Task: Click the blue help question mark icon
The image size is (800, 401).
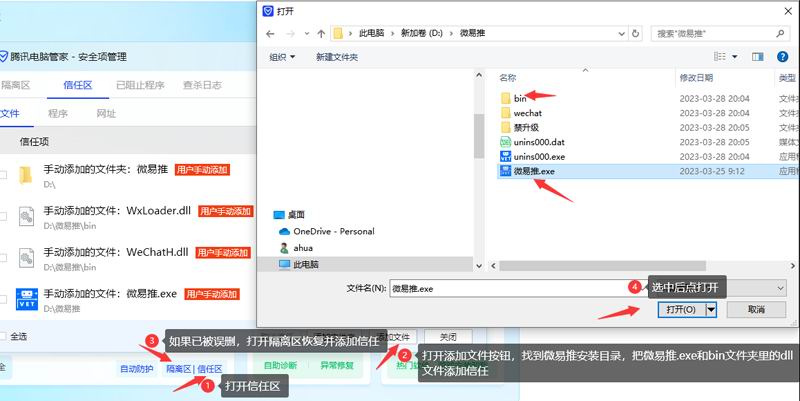Action: [783, 57]
